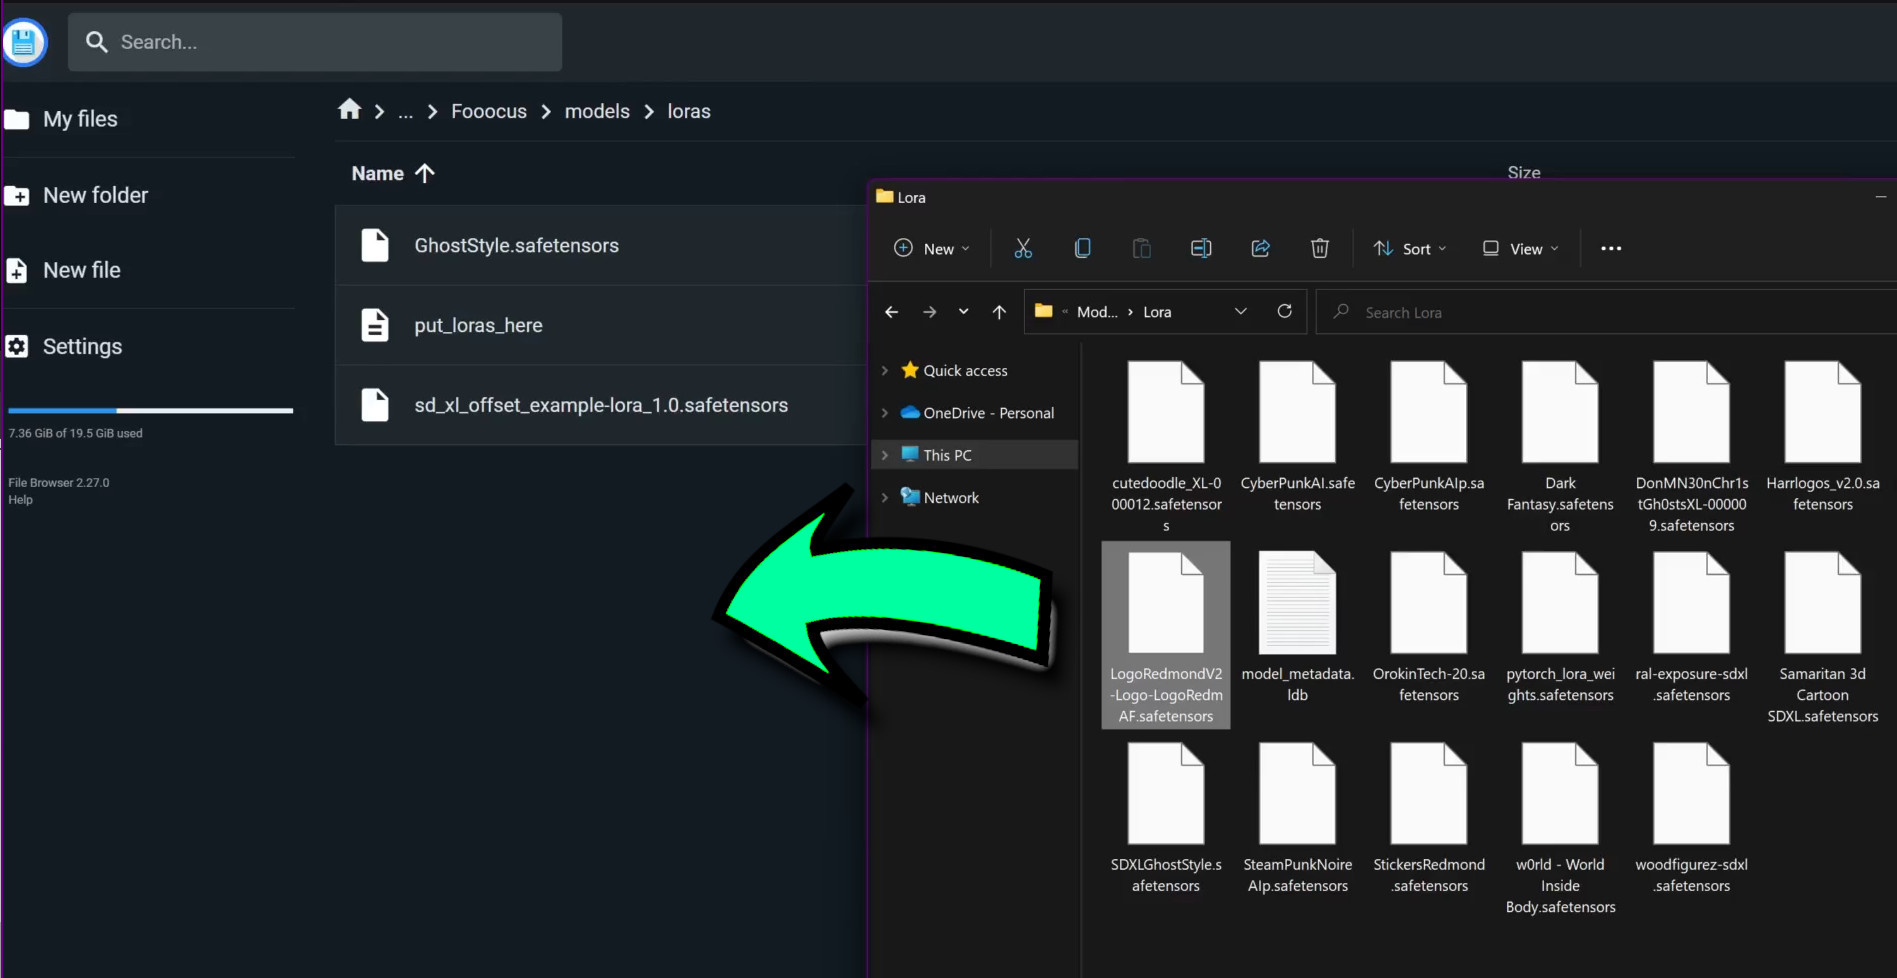
Task: Click the Paste icon in Explorer toolbar
Action: click(1141, 248)
